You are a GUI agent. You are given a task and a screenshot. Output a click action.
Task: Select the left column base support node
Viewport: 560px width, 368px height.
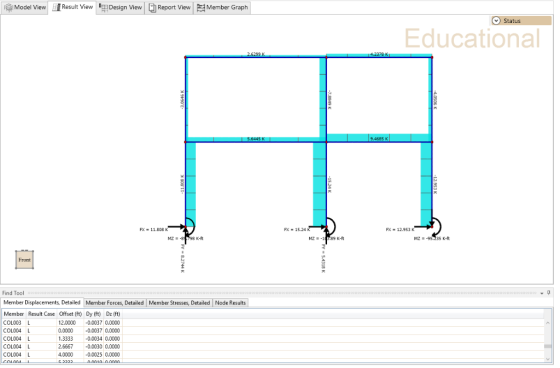pos(186,227)
